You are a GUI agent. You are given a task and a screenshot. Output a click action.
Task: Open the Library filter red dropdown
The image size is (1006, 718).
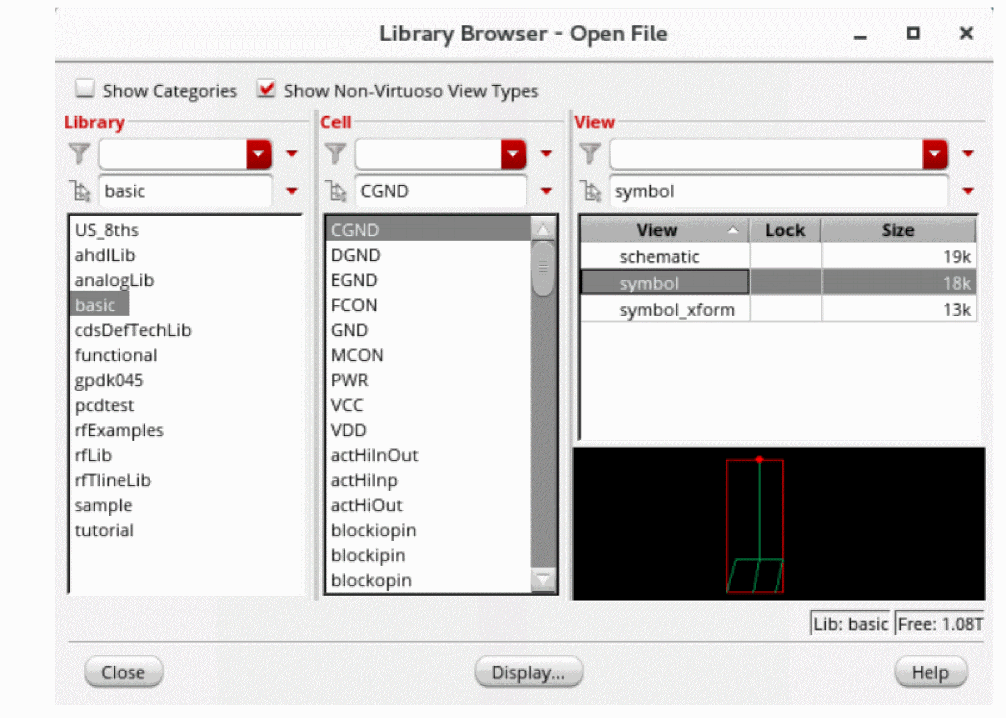click(259, 154)
